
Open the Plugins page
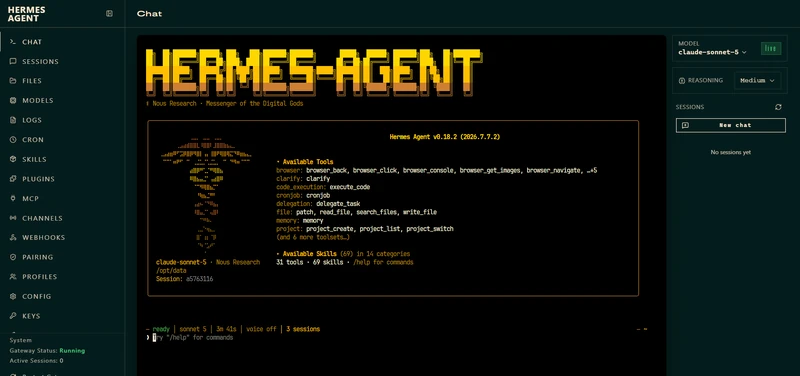62,179
